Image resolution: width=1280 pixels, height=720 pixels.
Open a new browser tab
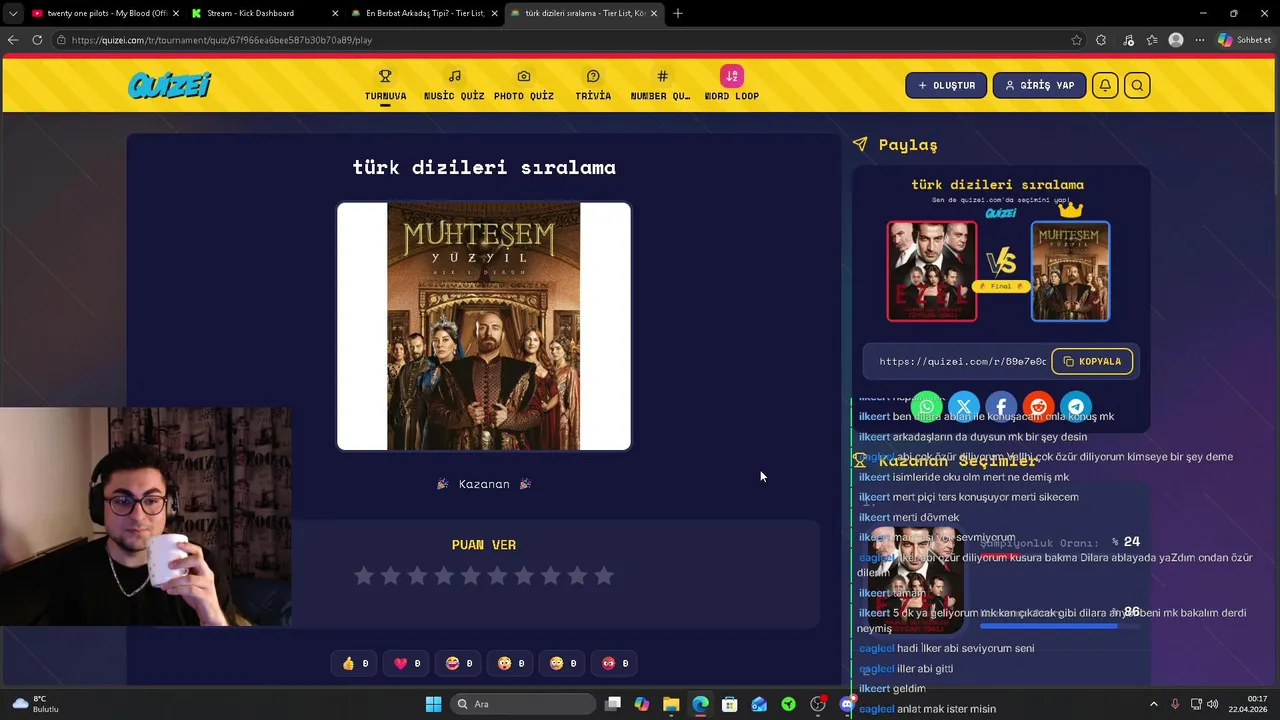click(678, 13)
